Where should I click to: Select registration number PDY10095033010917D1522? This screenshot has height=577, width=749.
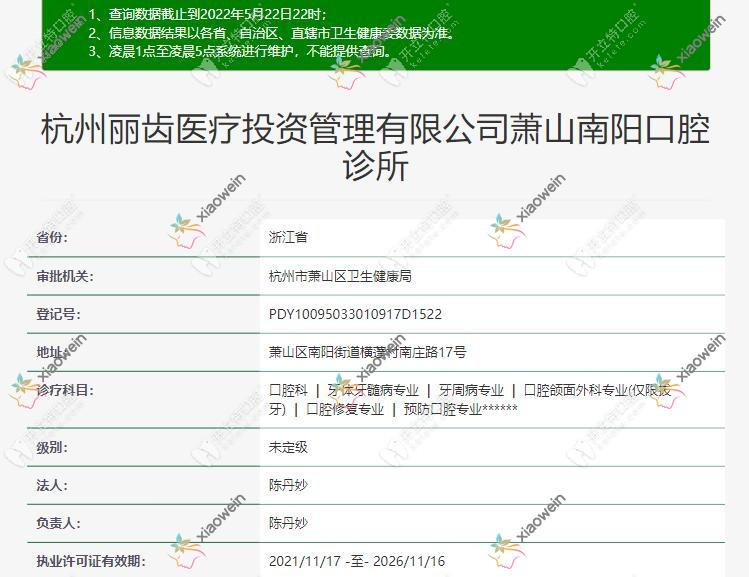coord(355,314)
